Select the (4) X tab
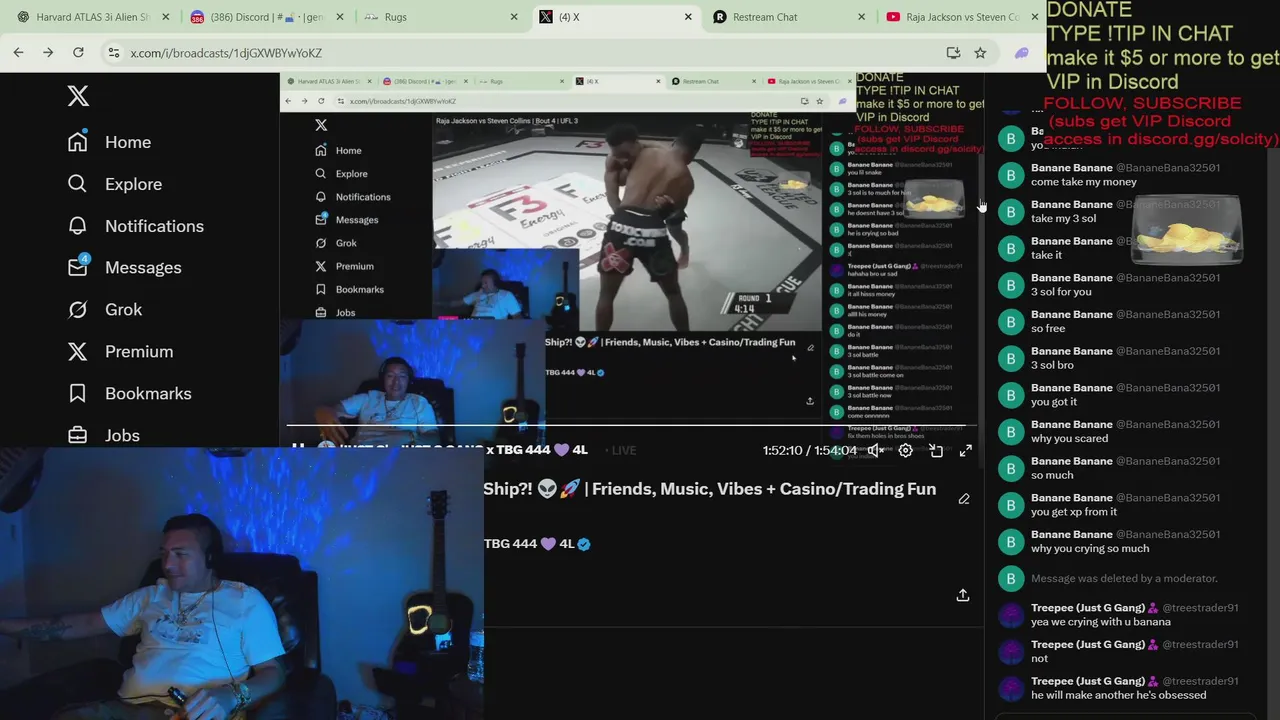Image resolution: width=1280 pixels, height=720 pixels. [x=614, y=17]
